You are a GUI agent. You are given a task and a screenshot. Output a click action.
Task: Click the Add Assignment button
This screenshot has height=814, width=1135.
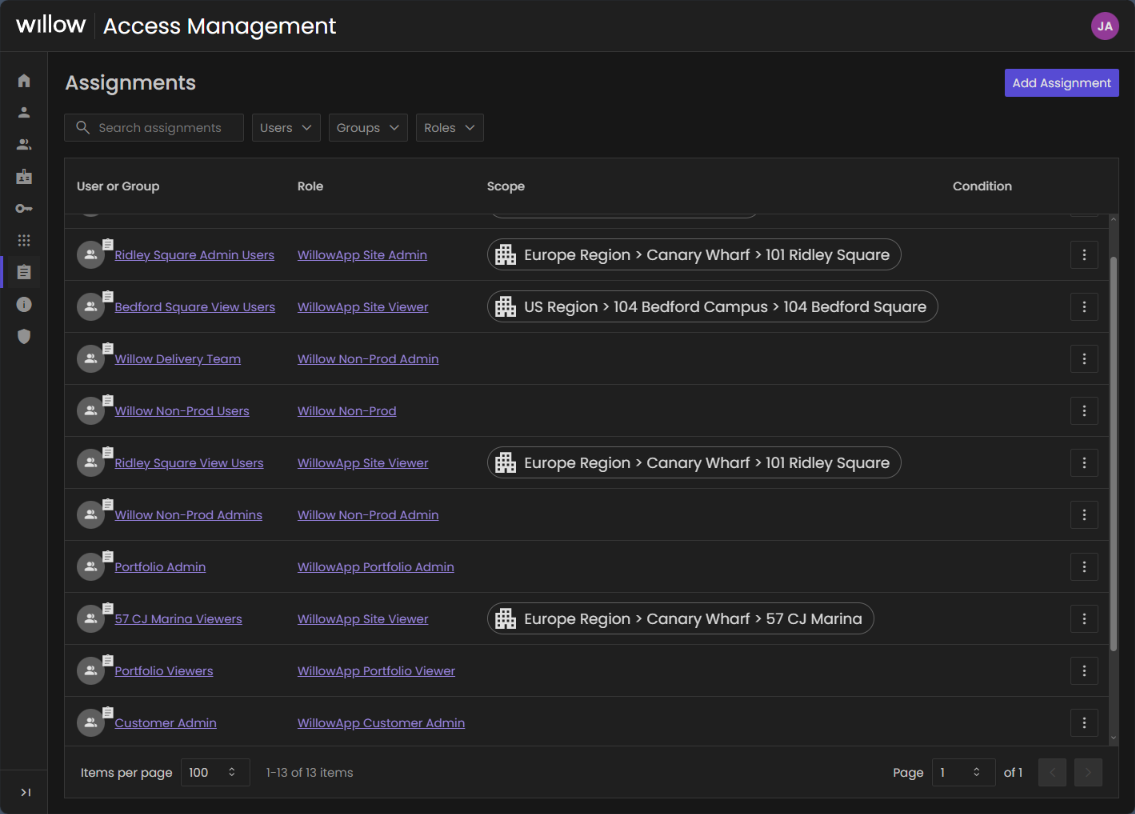tap(1061, 83)
